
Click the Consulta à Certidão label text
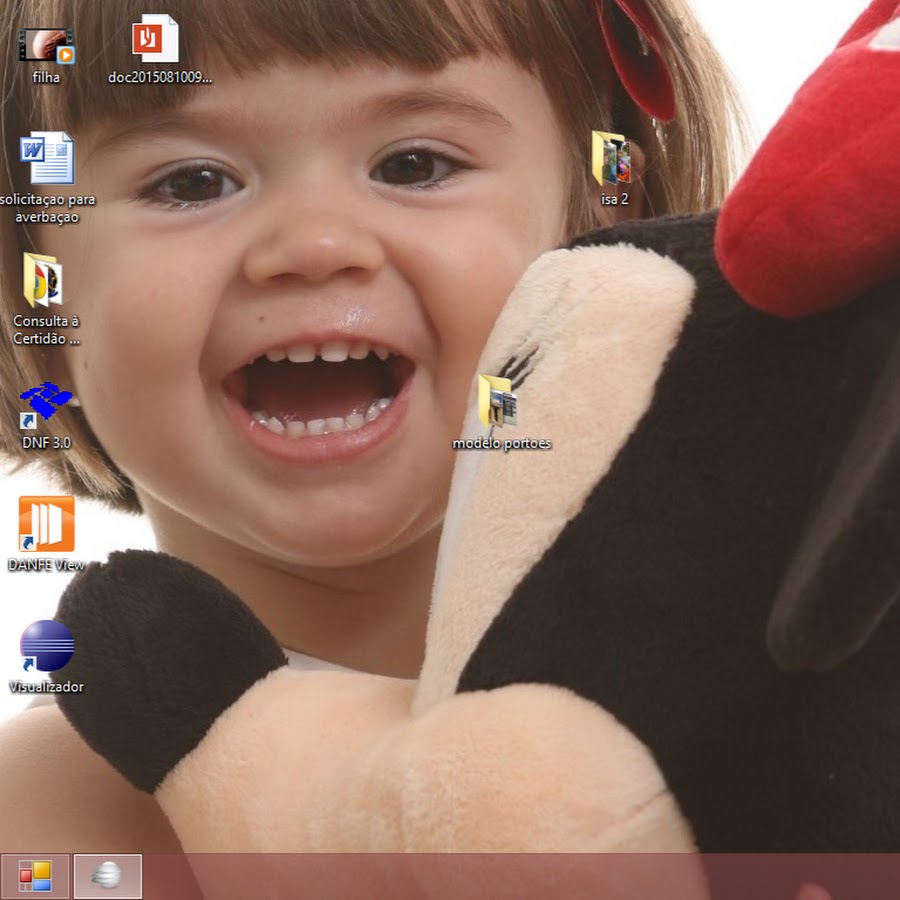pyautogui.click(x=46, y=329)
